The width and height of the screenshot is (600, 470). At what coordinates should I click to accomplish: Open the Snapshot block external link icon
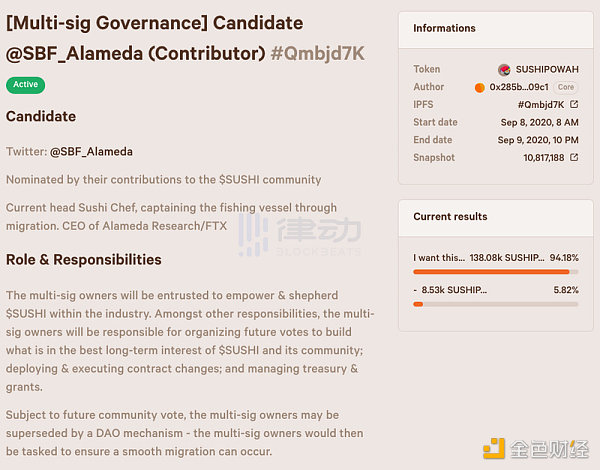[x=574, y=158]
